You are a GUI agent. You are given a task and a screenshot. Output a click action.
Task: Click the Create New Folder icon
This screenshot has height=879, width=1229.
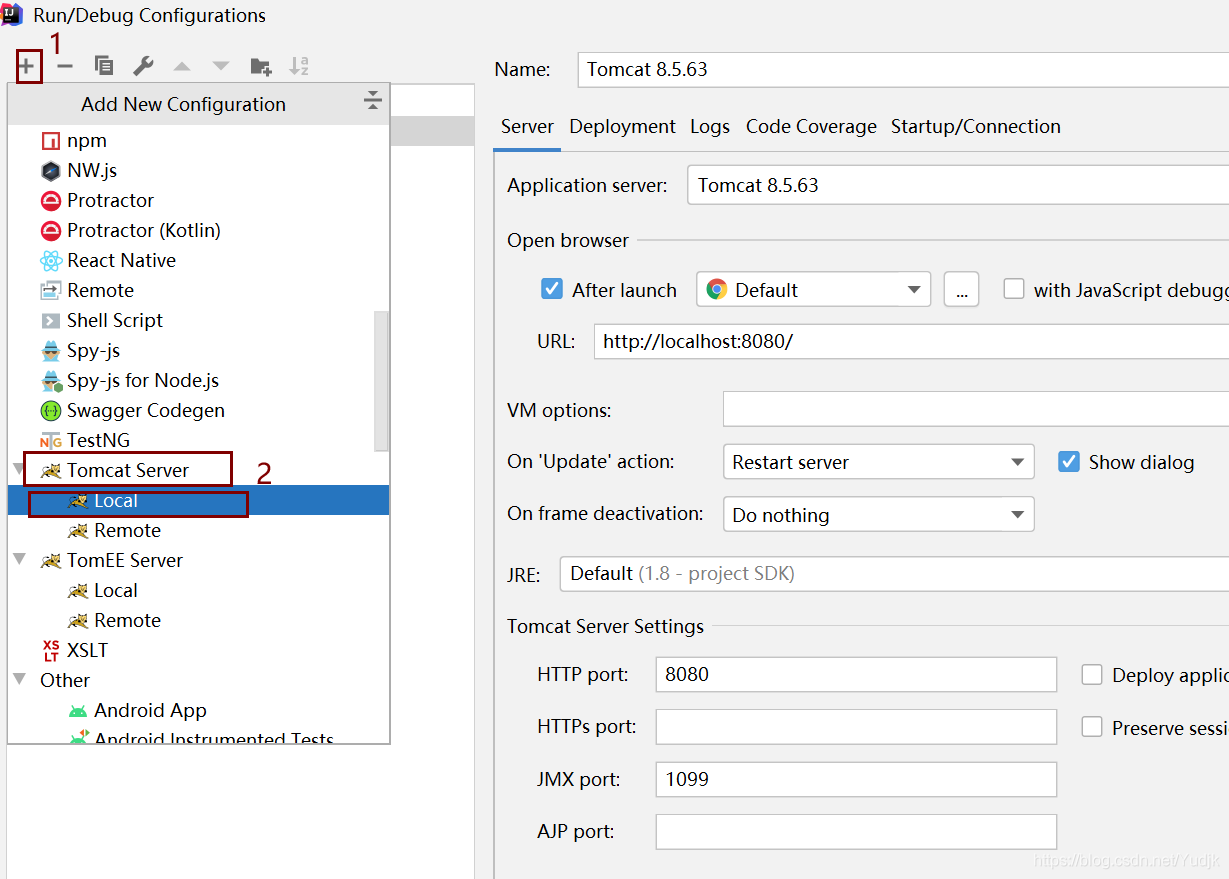(x=260, y=67)
